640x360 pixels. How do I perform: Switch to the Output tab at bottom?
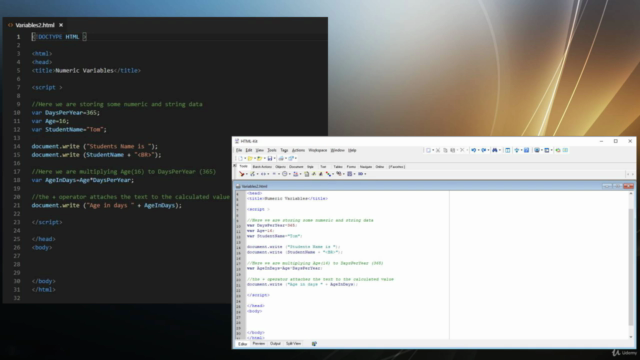275,344
